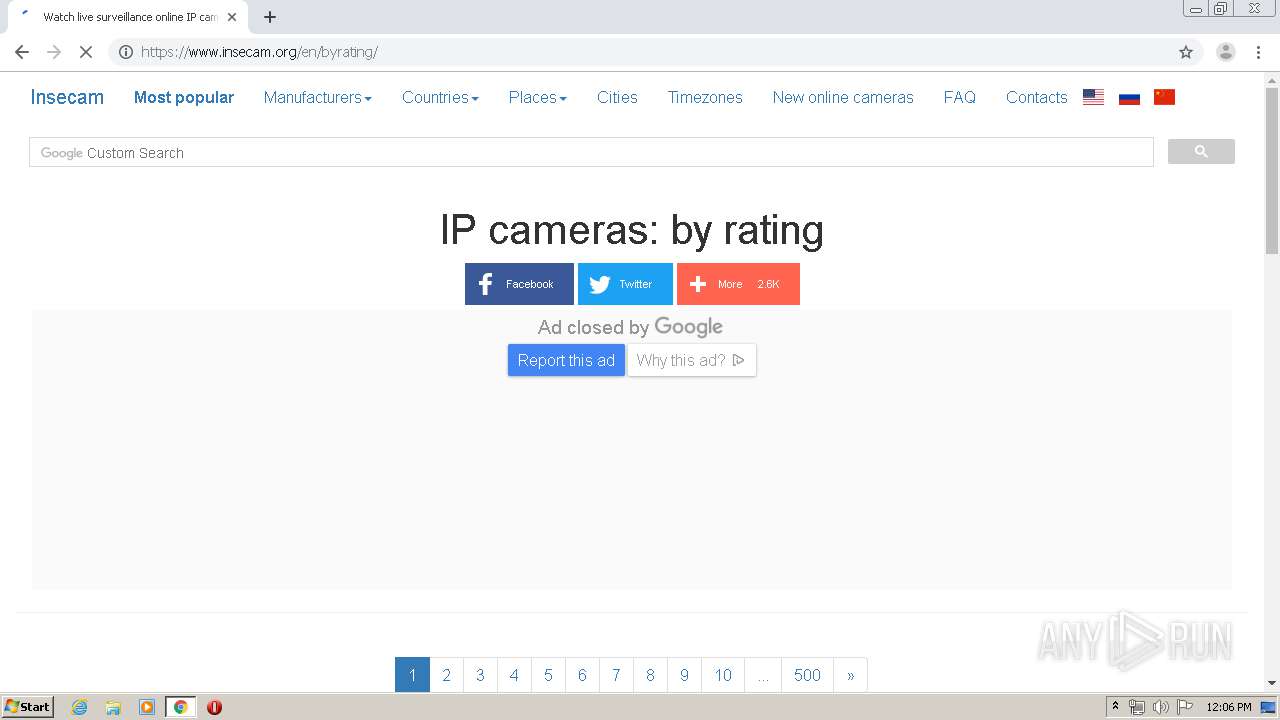The height and width of the screenshot is (720, 1280).
Task: Click the 12:06 PM system clock
Action: click(x=1229, y=707)
